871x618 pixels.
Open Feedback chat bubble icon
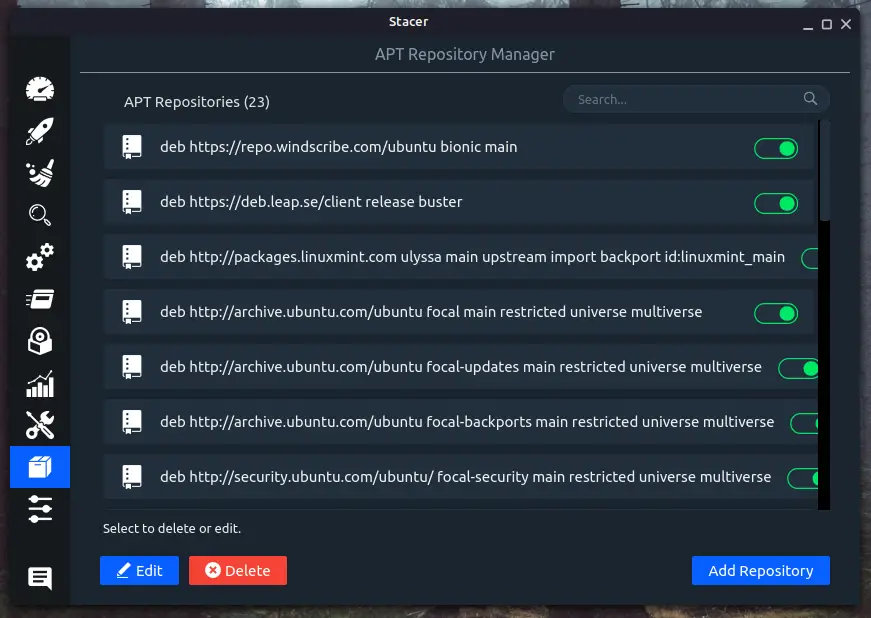[x=40, y=578]
